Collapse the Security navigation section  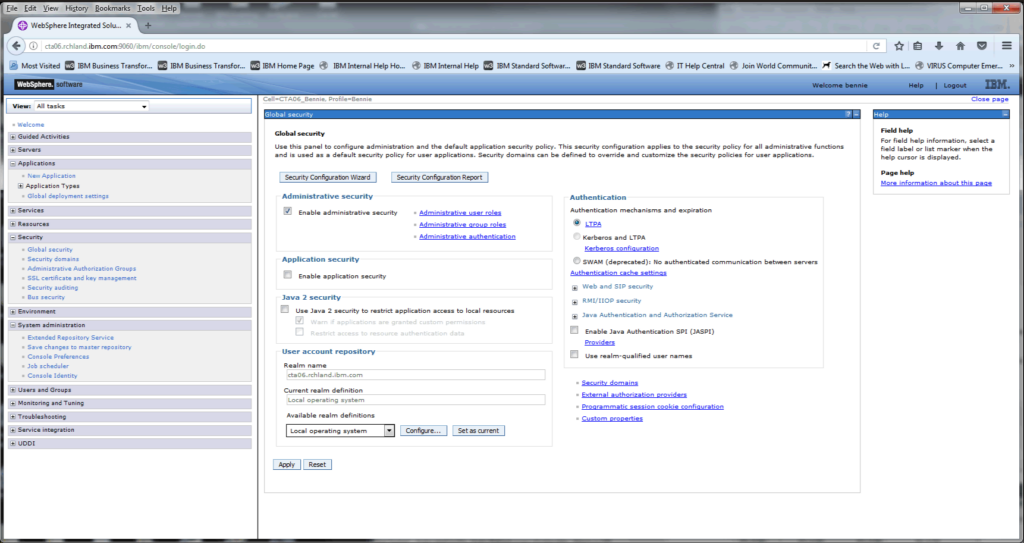(13, 238)
